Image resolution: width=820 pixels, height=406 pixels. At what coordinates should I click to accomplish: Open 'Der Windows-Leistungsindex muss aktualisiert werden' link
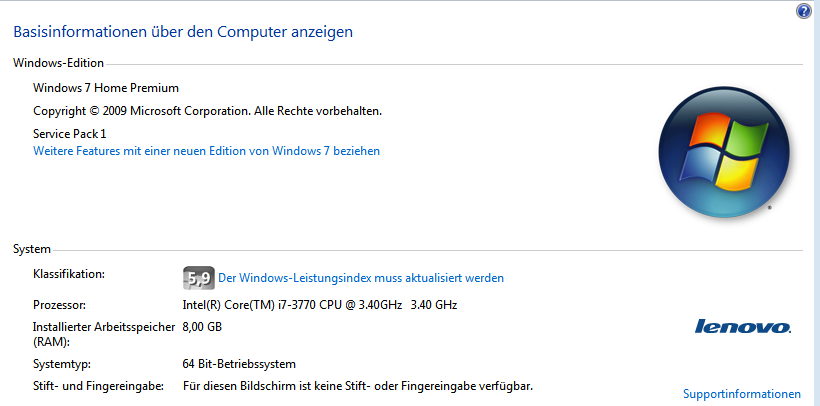(x=361, y=278)
